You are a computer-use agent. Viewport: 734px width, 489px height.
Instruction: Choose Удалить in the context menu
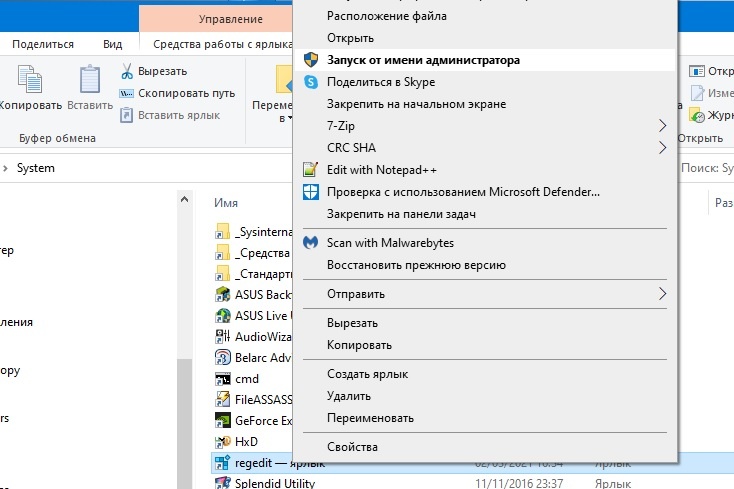pos(485,396)
